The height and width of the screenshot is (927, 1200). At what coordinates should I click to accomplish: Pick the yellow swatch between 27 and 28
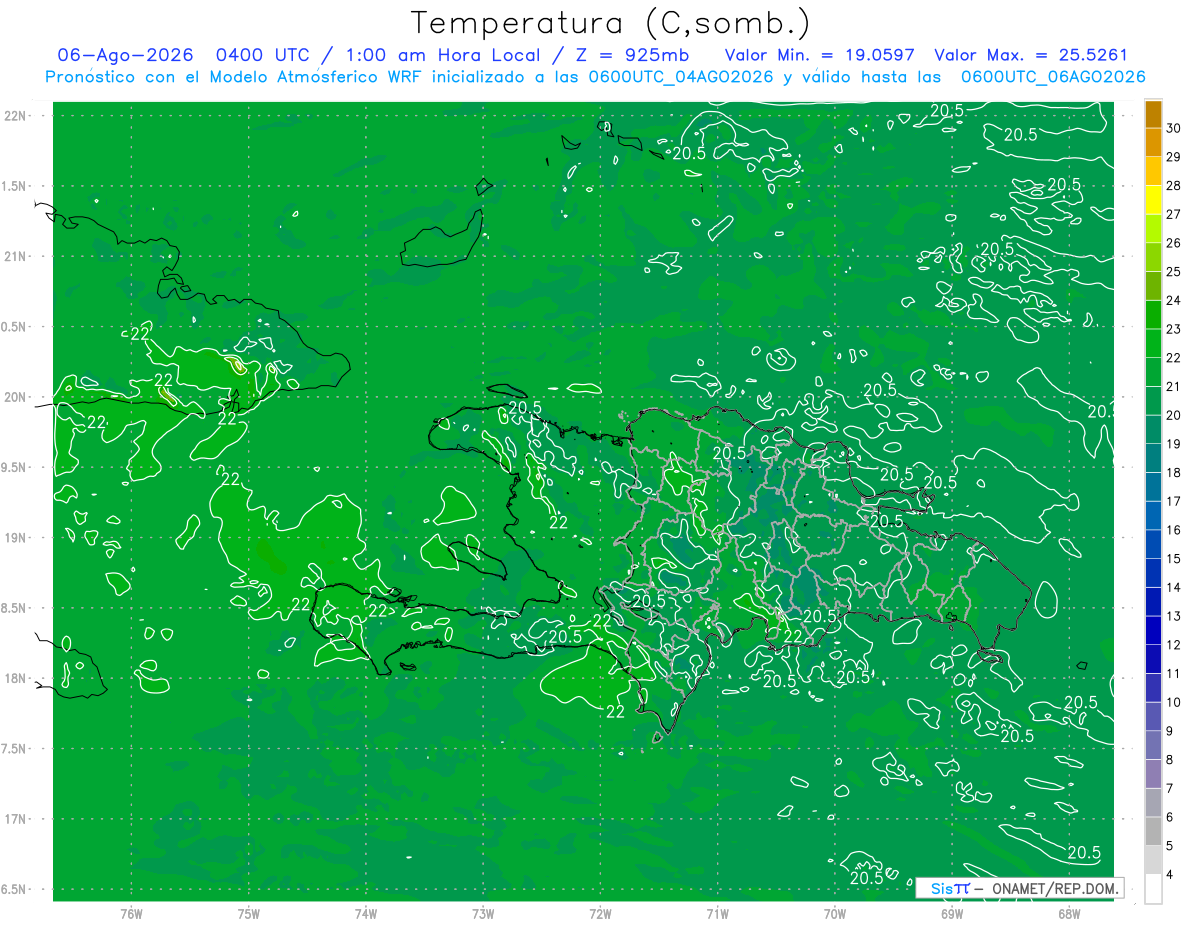point(1153,200)
